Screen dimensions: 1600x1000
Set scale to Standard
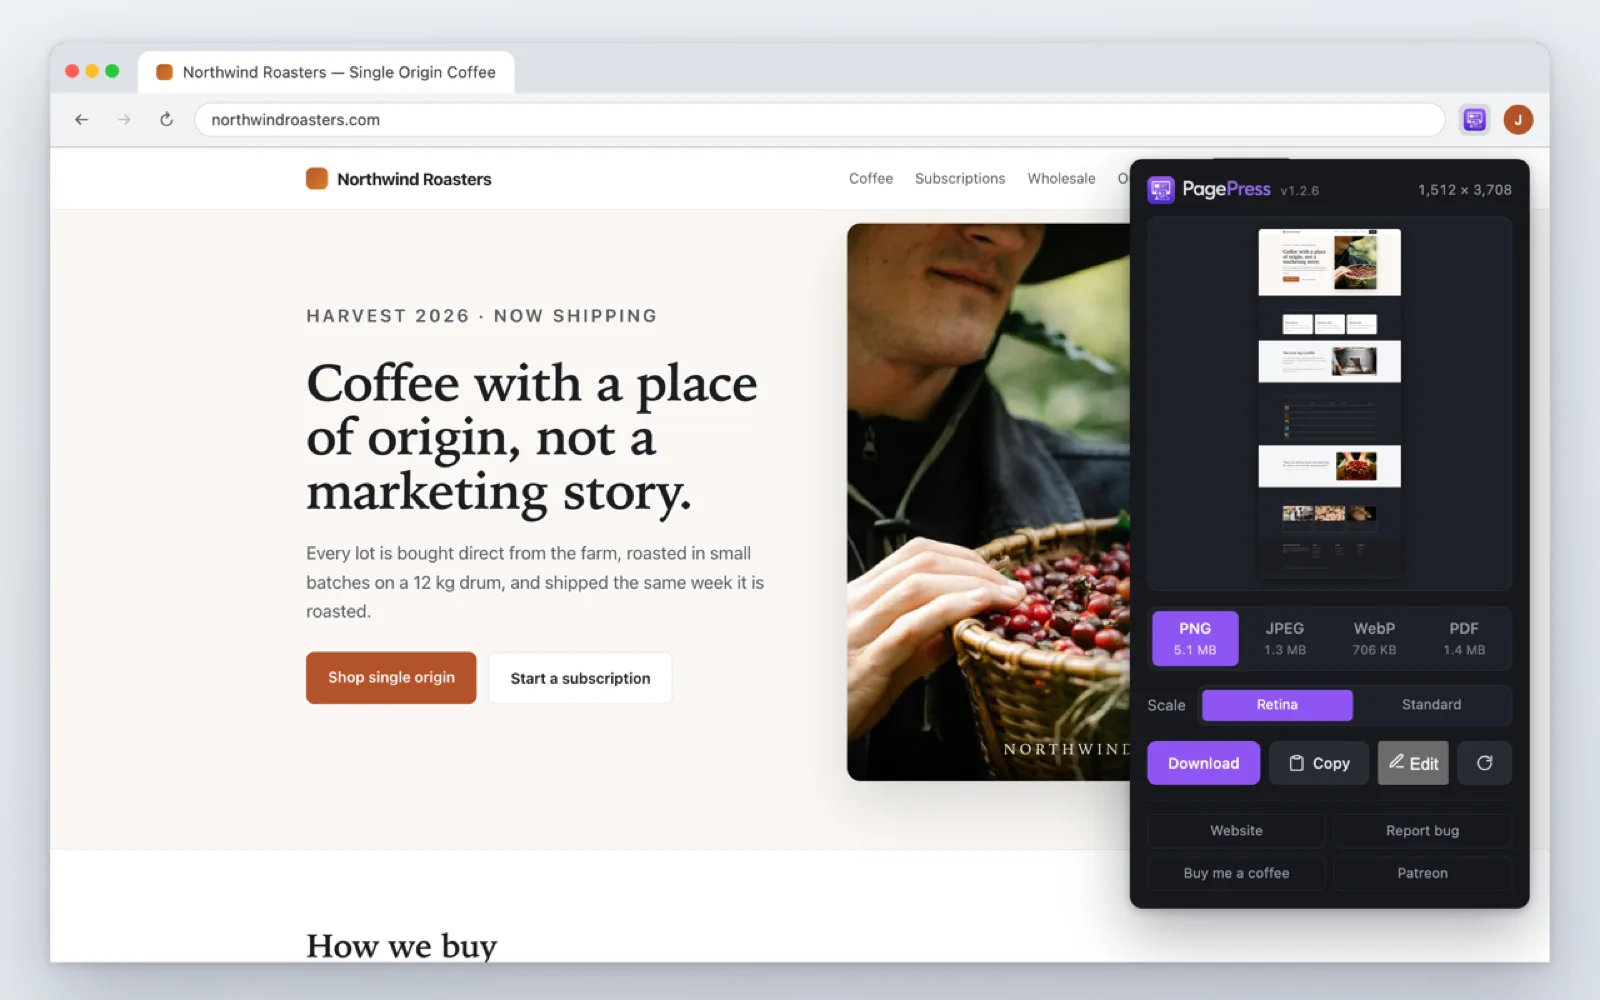click(x=1431, y=705)
